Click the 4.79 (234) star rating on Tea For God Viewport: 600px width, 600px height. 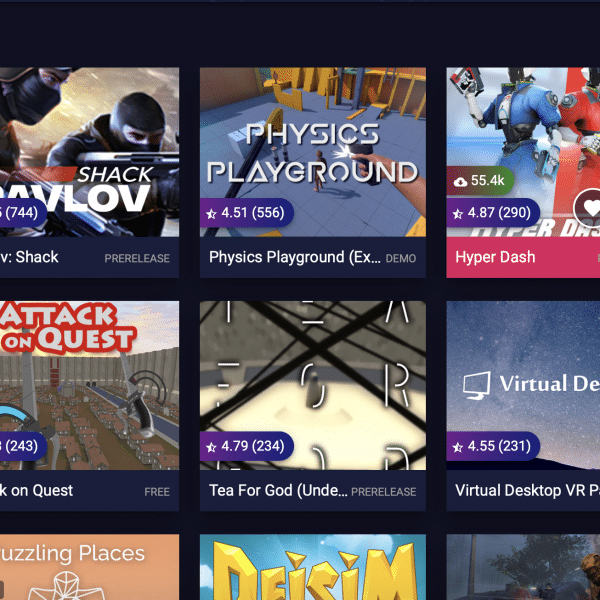point(246,446)
